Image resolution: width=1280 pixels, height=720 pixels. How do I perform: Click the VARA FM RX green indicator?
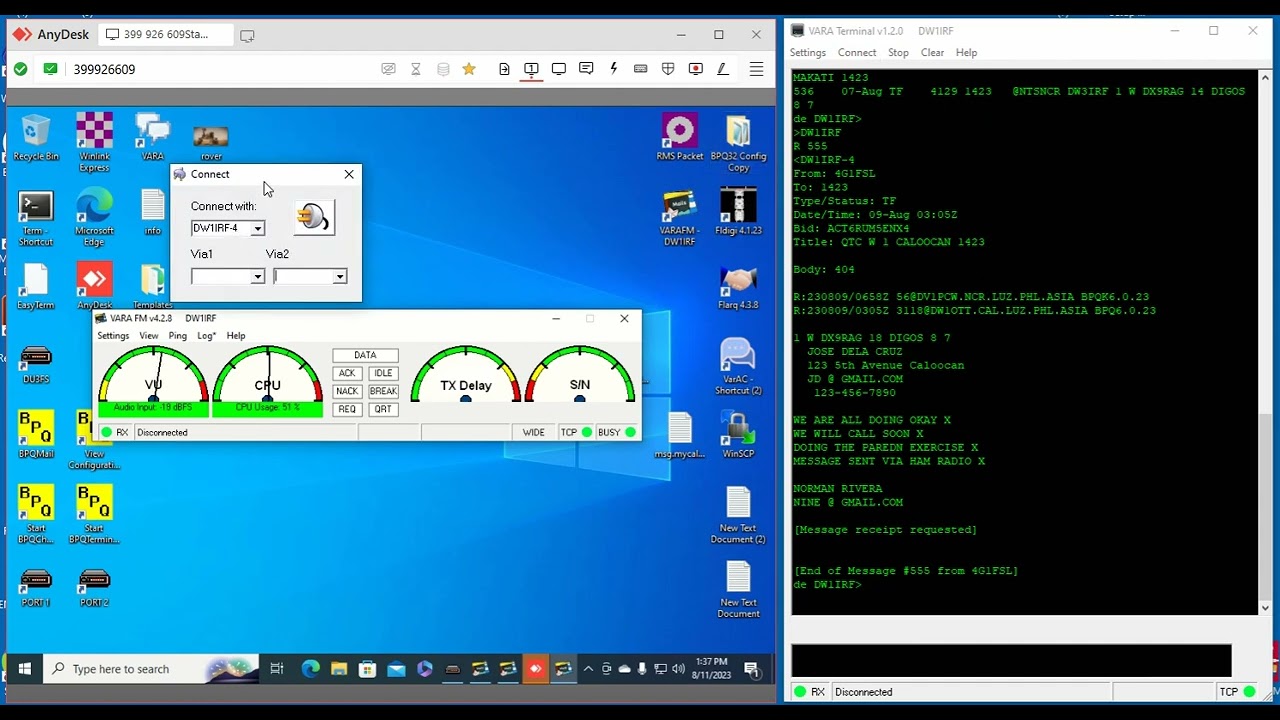[106, 433]
